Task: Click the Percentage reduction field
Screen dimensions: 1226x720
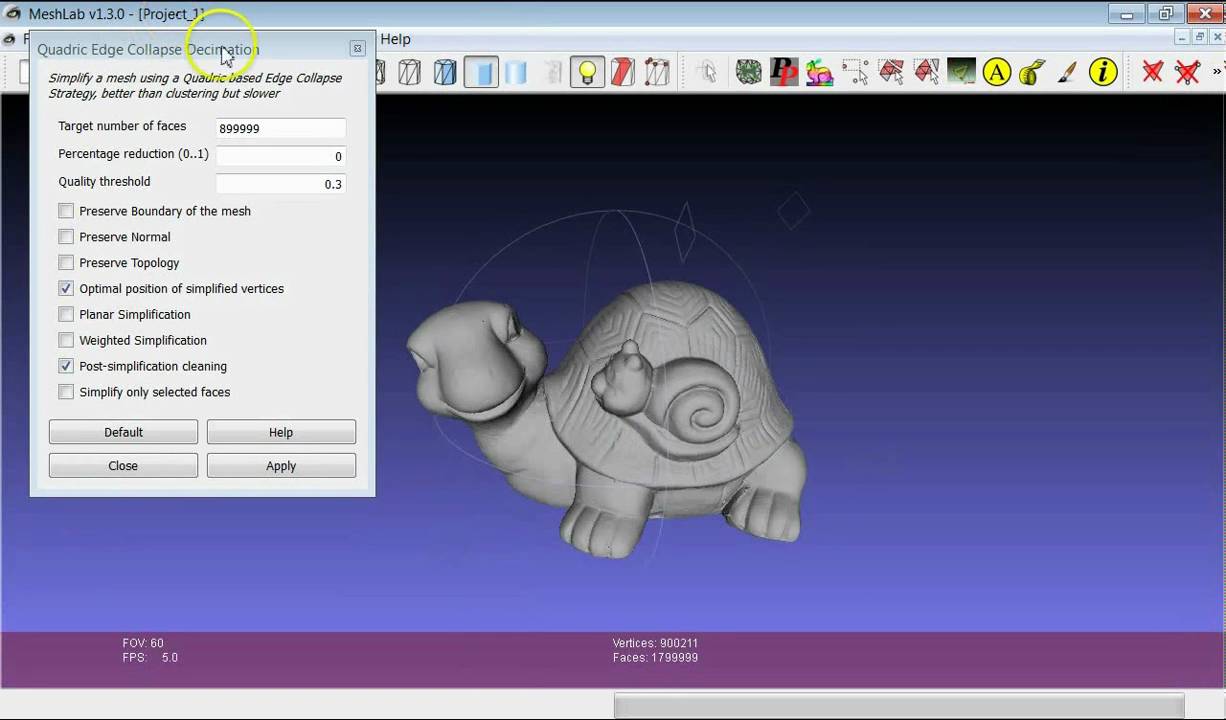Action: click(281, 156)
